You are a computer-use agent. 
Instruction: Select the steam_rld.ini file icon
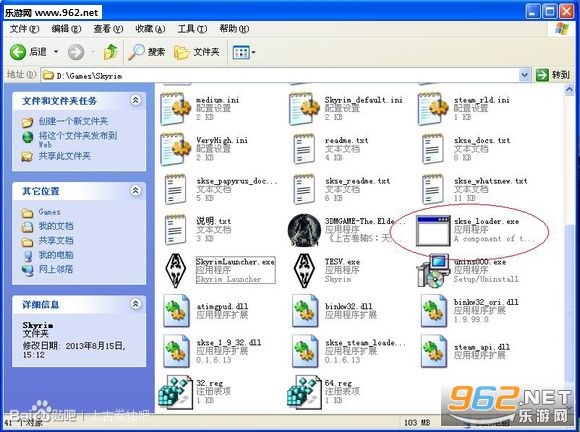point(433,109)
